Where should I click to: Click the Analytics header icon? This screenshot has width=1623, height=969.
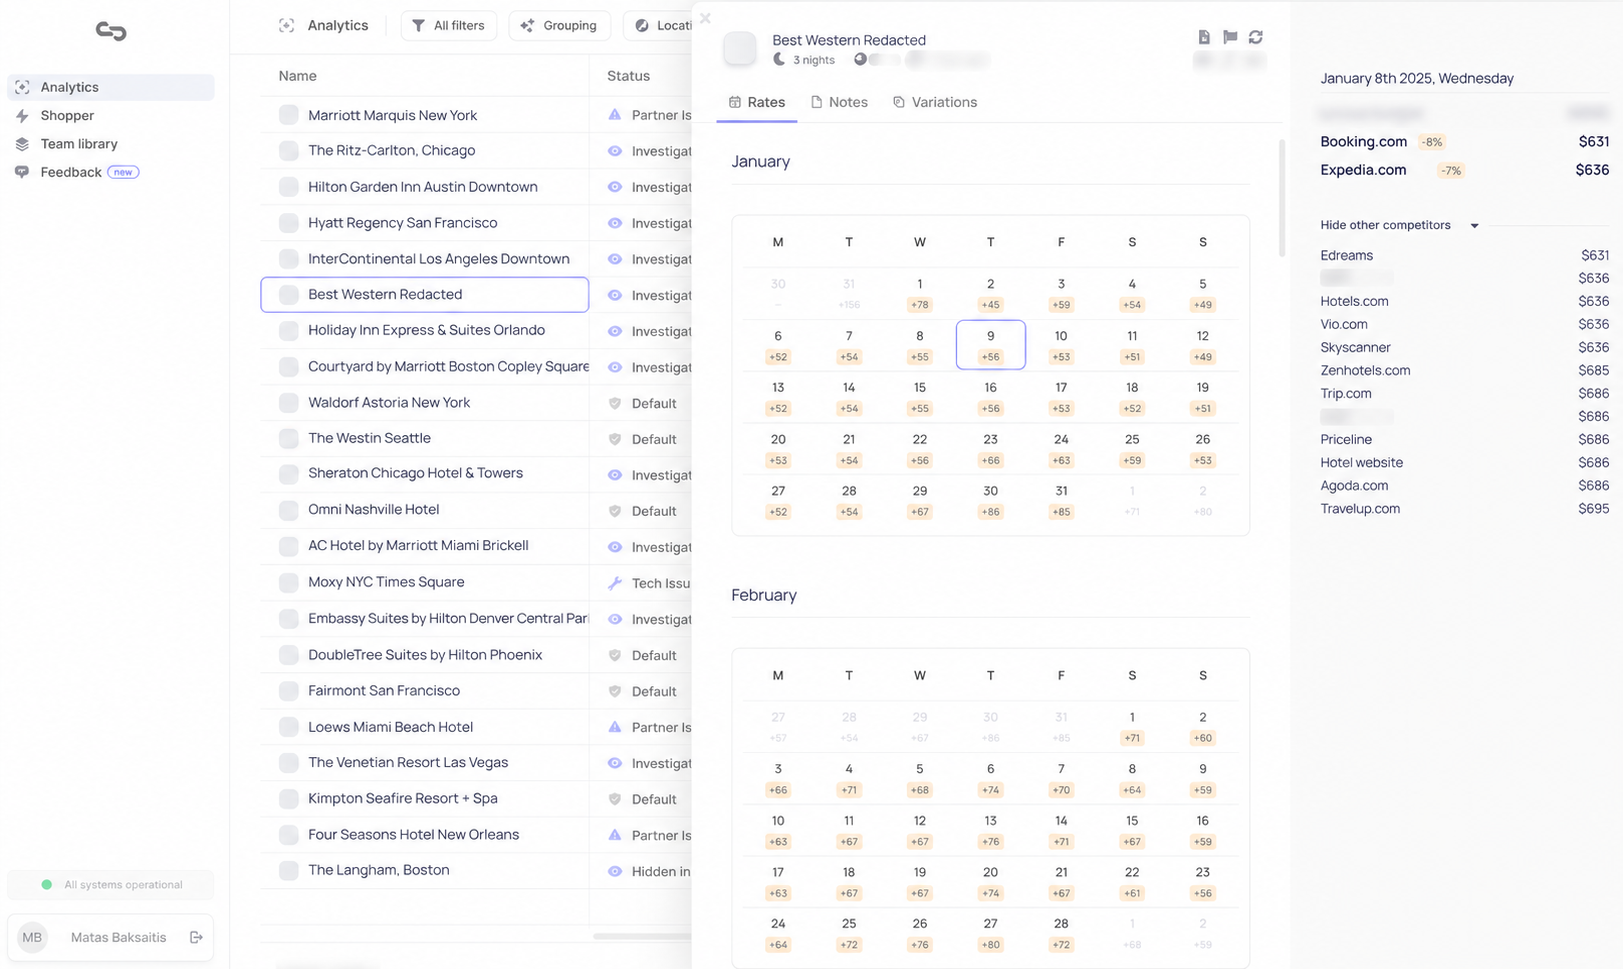click(x=287, y=25)
